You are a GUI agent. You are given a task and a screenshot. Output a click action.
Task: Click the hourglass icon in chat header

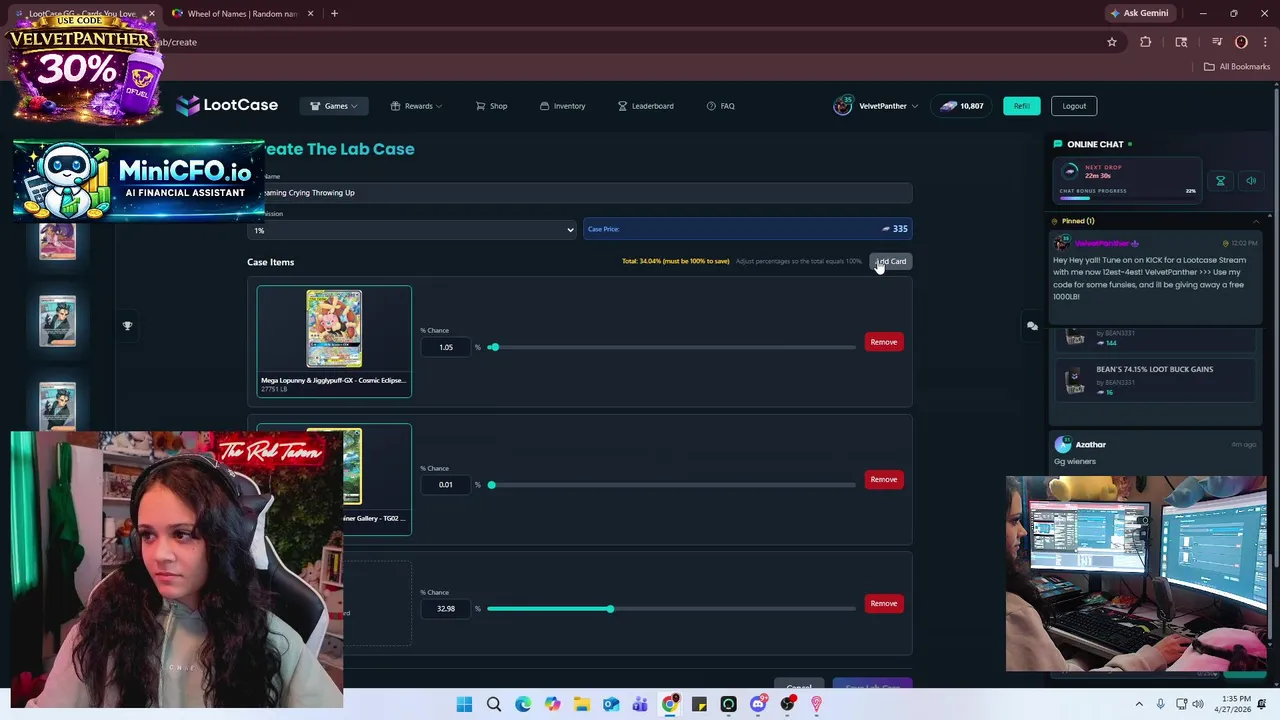pyautogui.click(x=1220, y=181)
